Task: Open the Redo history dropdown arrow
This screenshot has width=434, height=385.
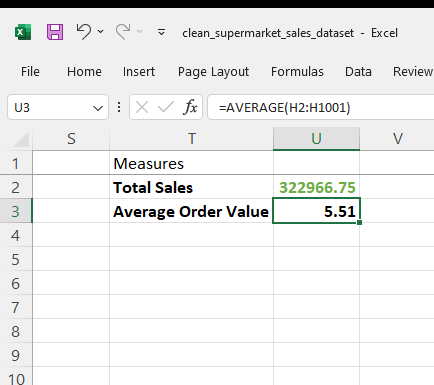Action: click(x=140, y=32)
